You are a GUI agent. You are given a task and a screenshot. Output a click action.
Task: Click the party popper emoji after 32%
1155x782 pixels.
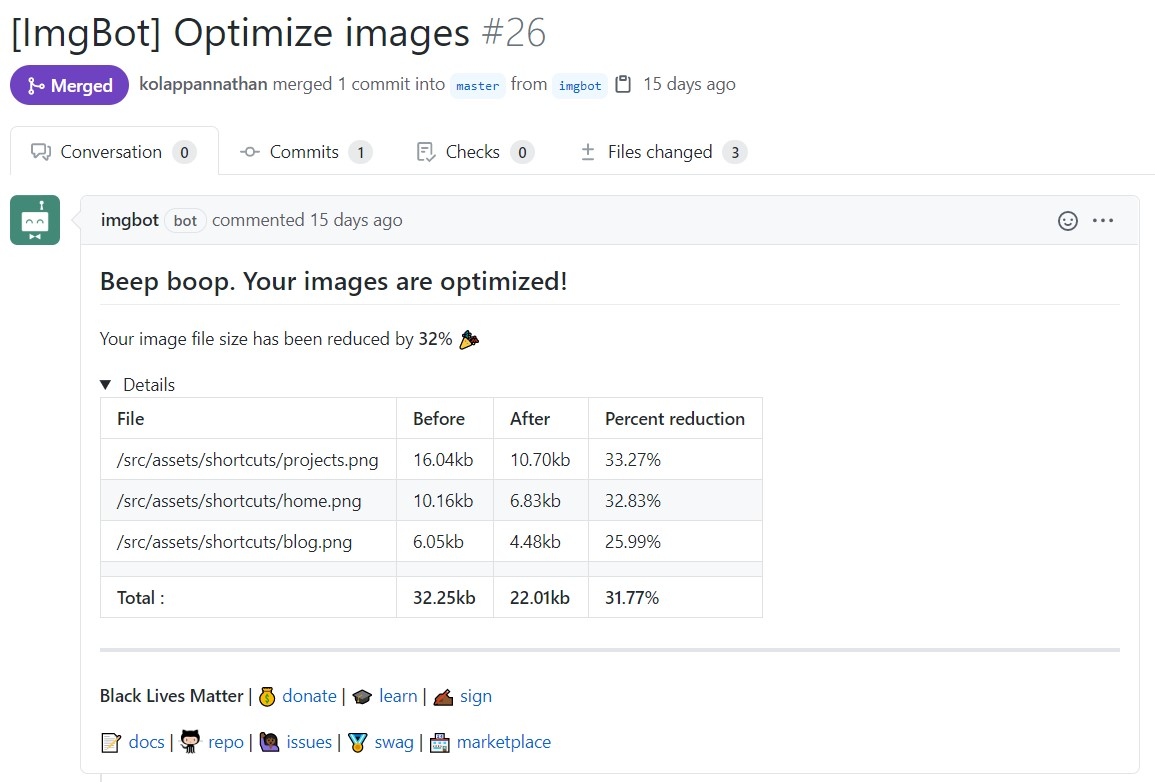(x=469, y=339)
